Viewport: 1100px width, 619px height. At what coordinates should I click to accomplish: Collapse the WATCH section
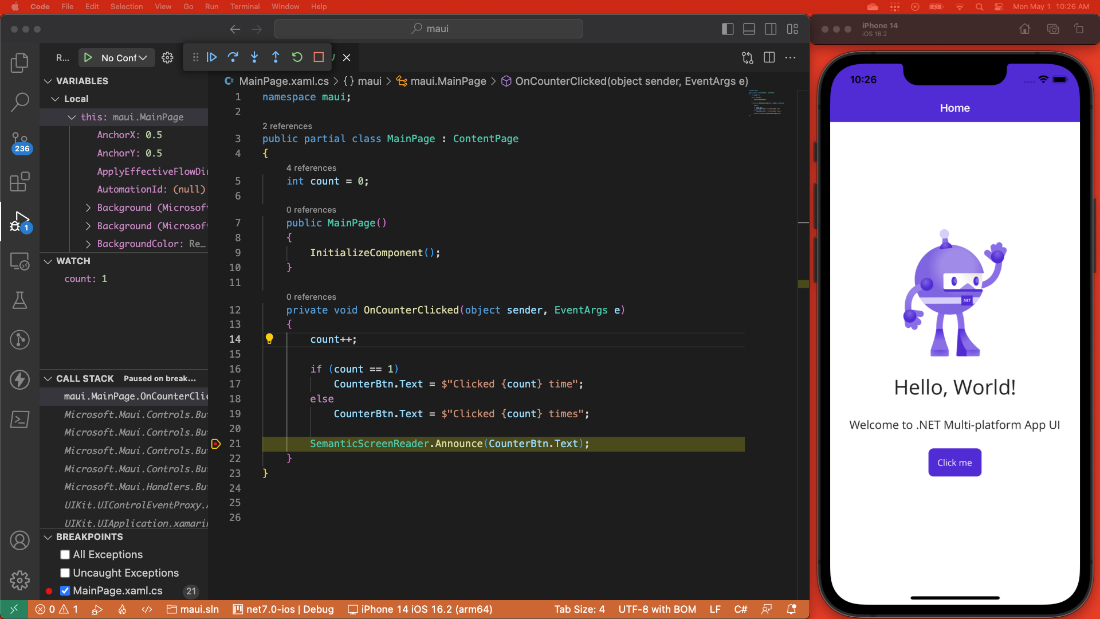[48, 261]
